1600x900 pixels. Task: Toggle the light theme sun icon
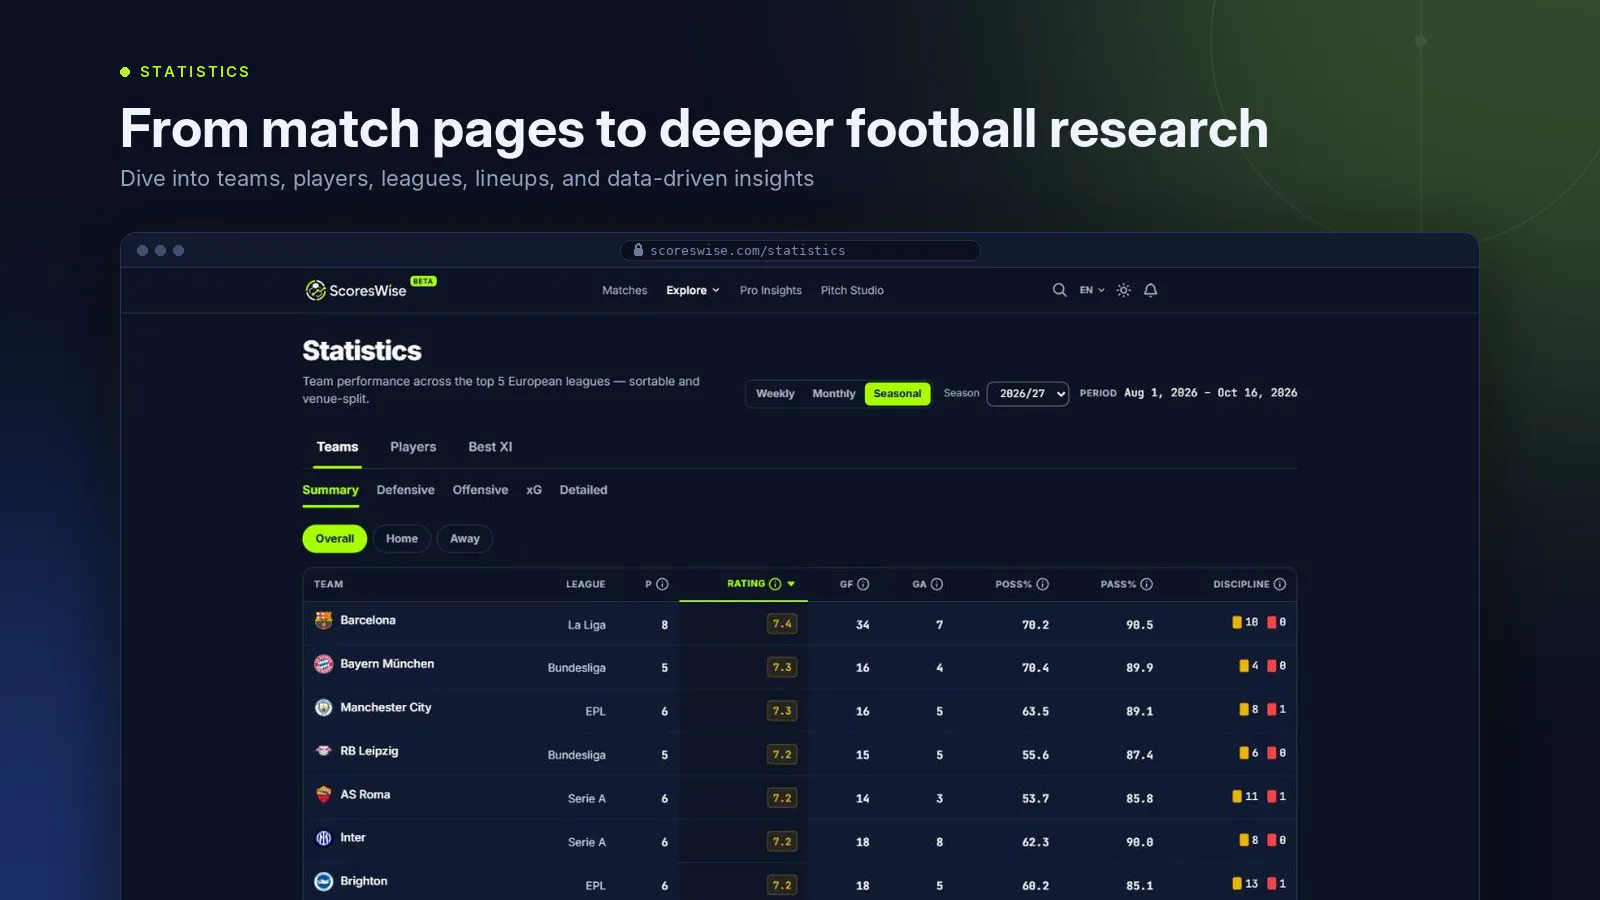point(1124,290)
